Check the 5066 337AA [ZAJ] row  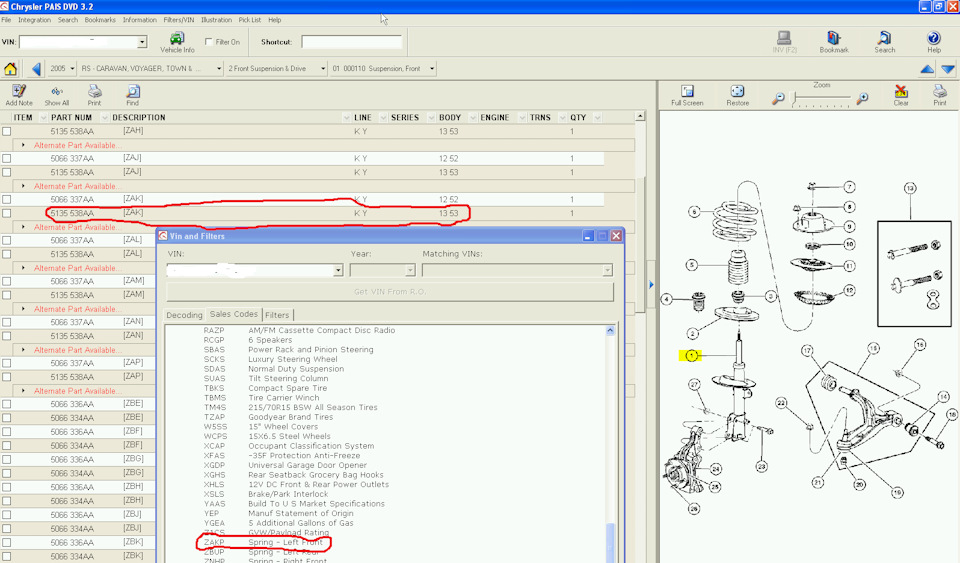[7, 158]
